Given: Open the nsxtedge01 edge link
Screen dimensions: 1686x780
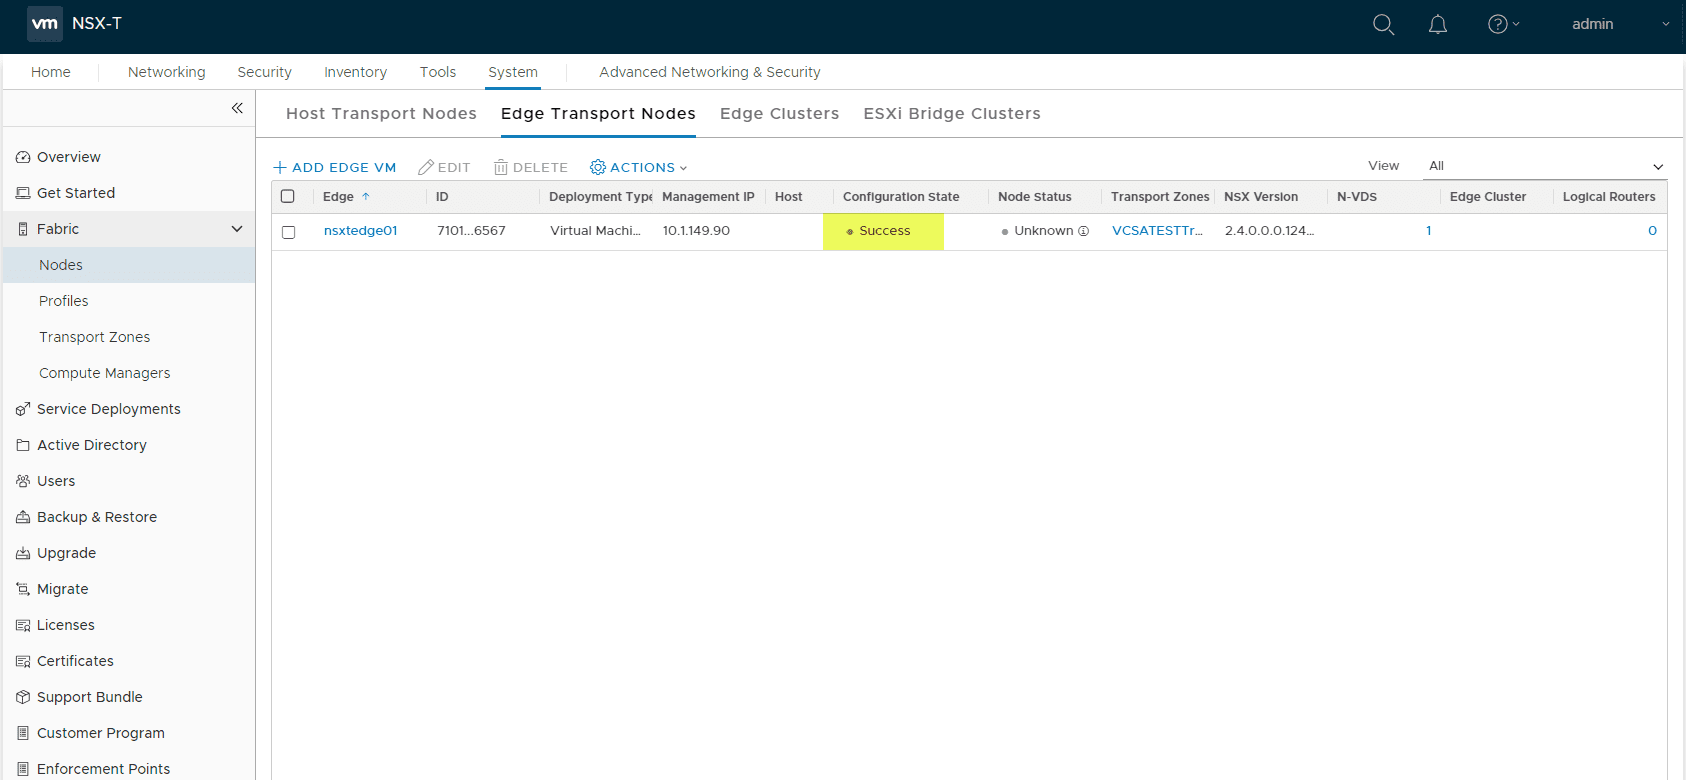Looking at the screenshot, I should [x=361, y=231].
